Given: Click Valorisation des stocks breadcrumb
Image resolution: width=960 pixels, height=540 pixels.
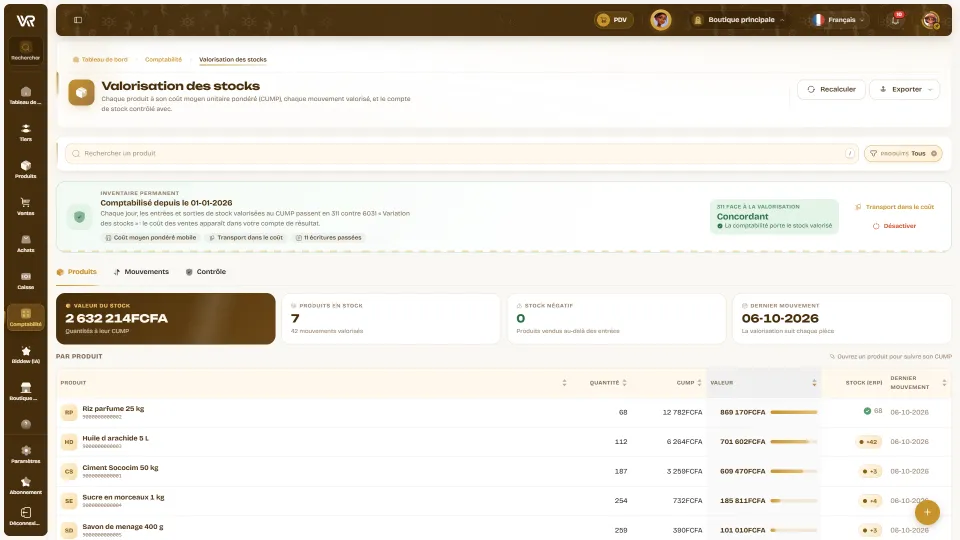Looking at the screenshot, I should (233, 59).
